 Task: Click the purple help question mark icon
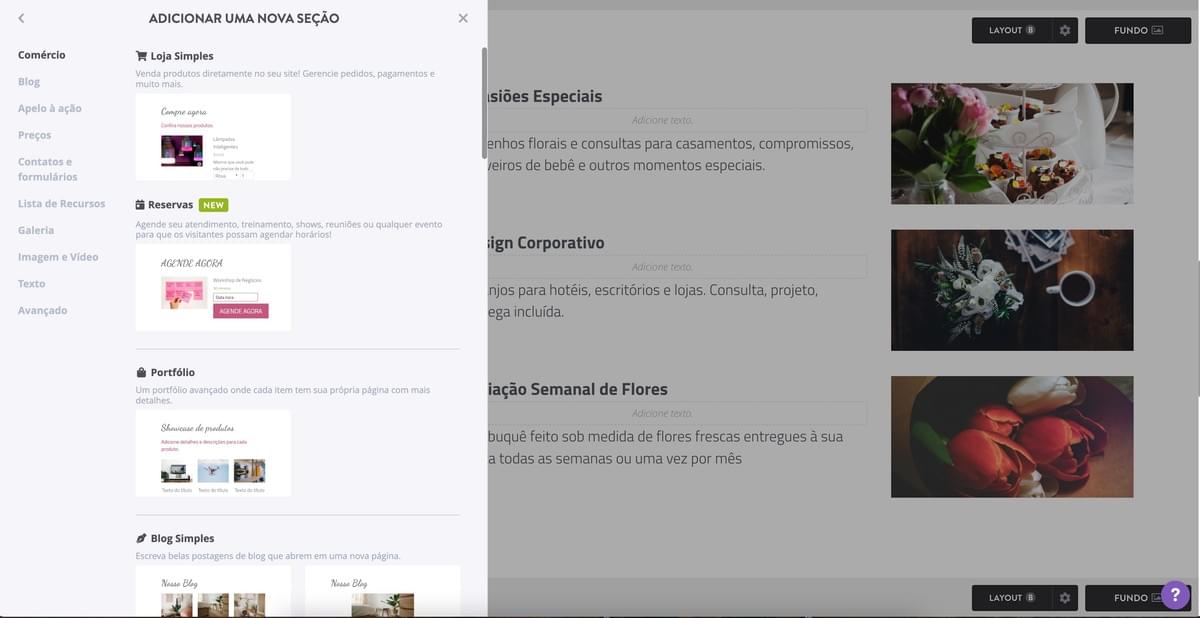[1175, 595]
